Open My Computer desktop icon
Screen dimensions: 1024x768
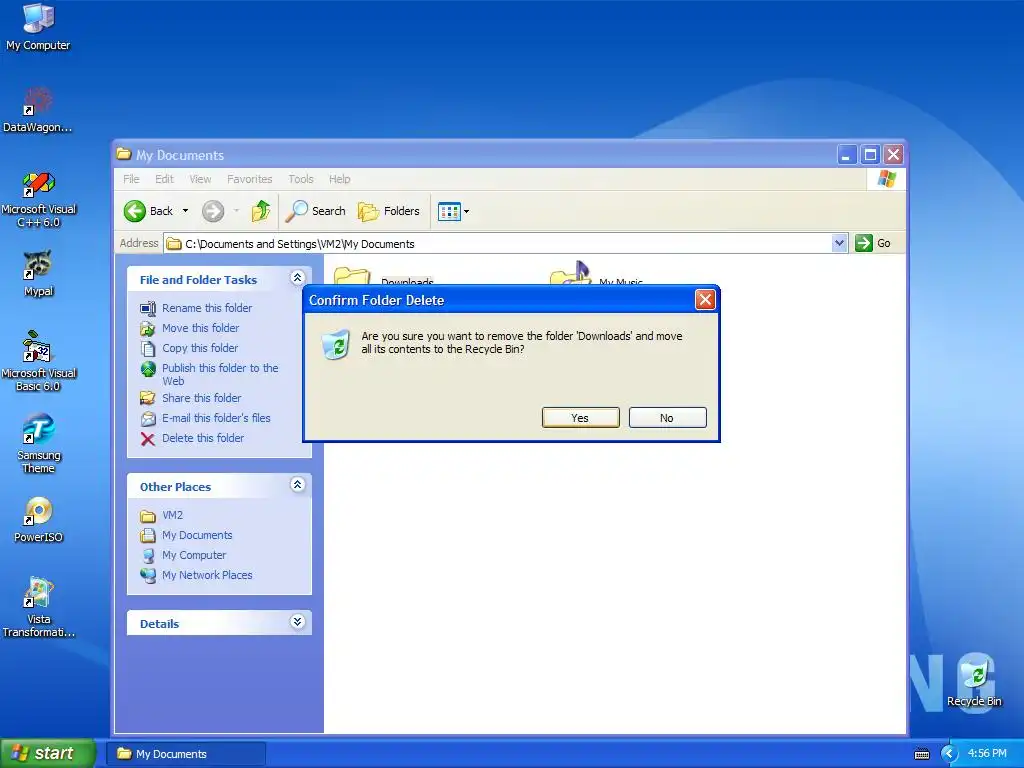tap(38, 27)
